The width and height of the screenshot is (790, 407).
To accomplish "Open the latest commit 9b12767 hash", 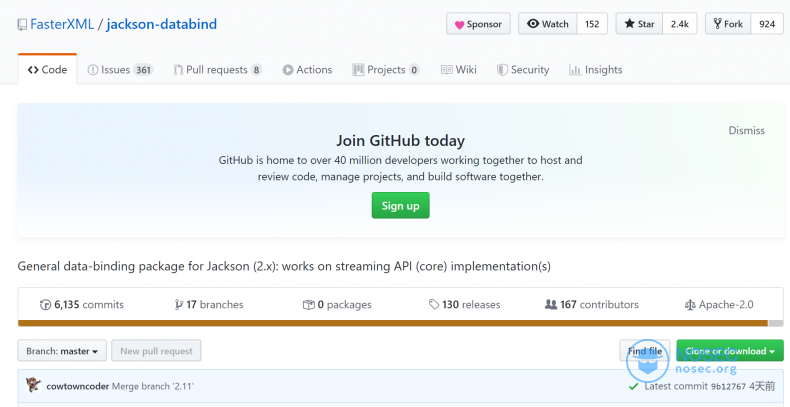I will pyautogui.click(x=728, y=386).
